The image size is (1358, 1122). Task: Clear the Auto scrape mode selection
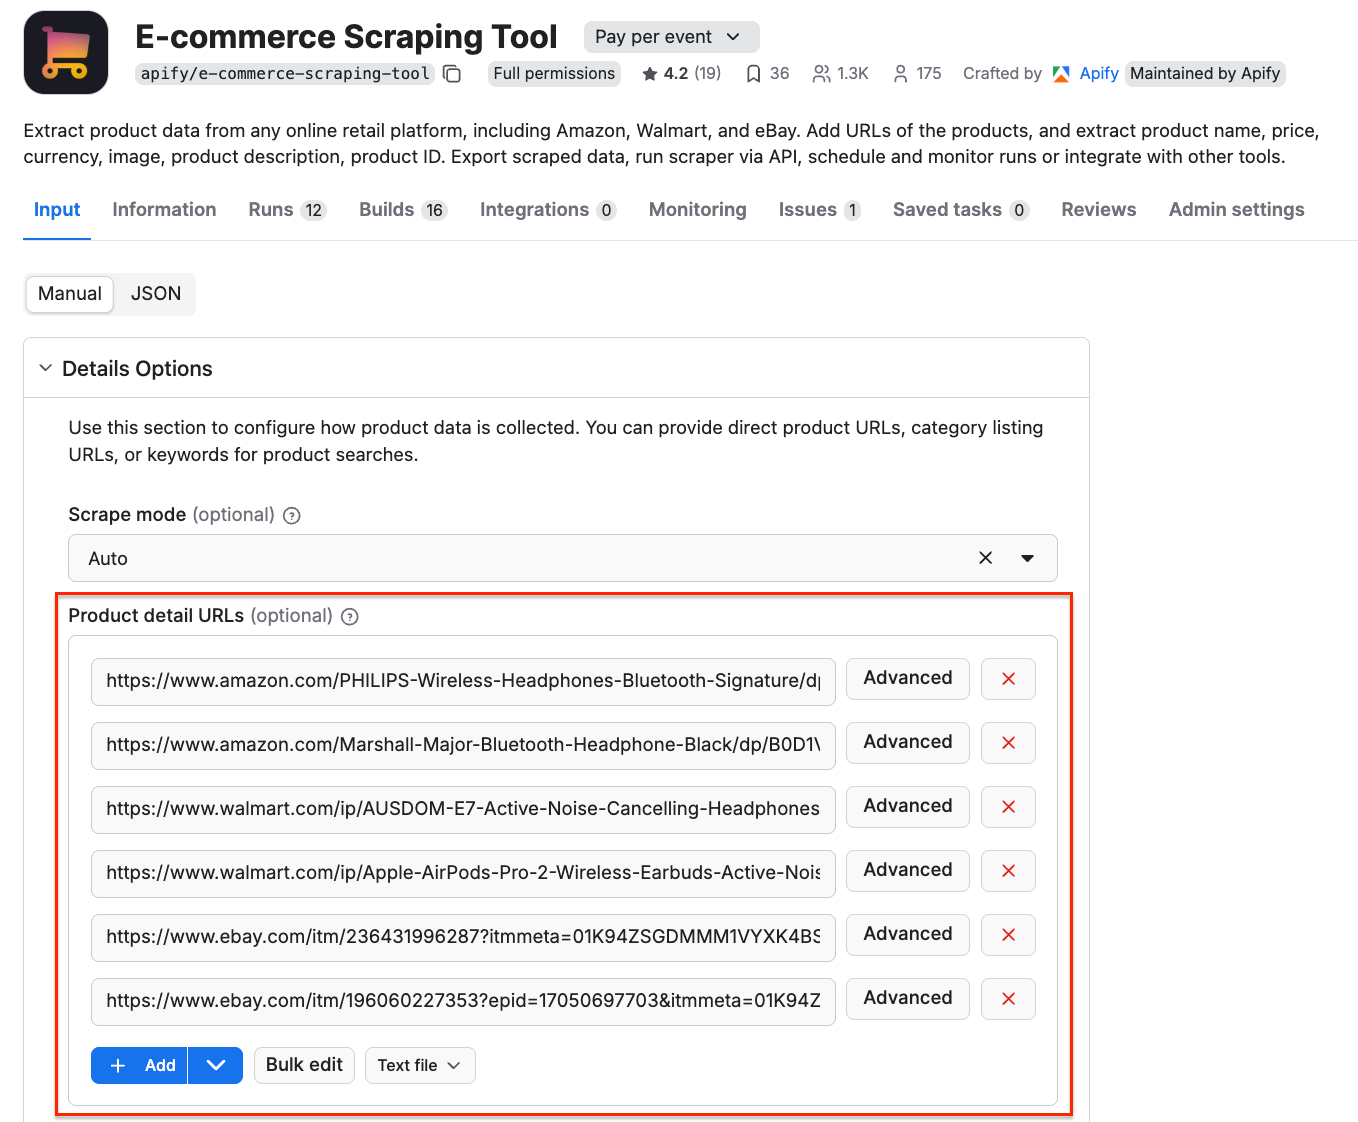tap(985, 558)
